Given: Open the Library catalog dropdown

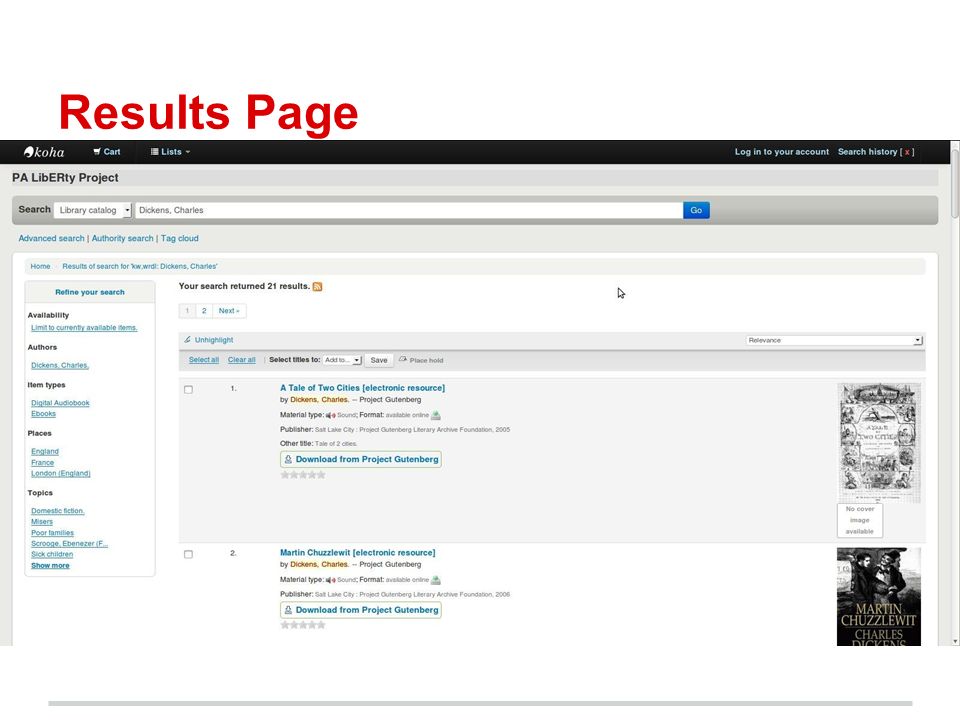Looking at the screenshot, I should pyautogui.click(x=92, y=210).
